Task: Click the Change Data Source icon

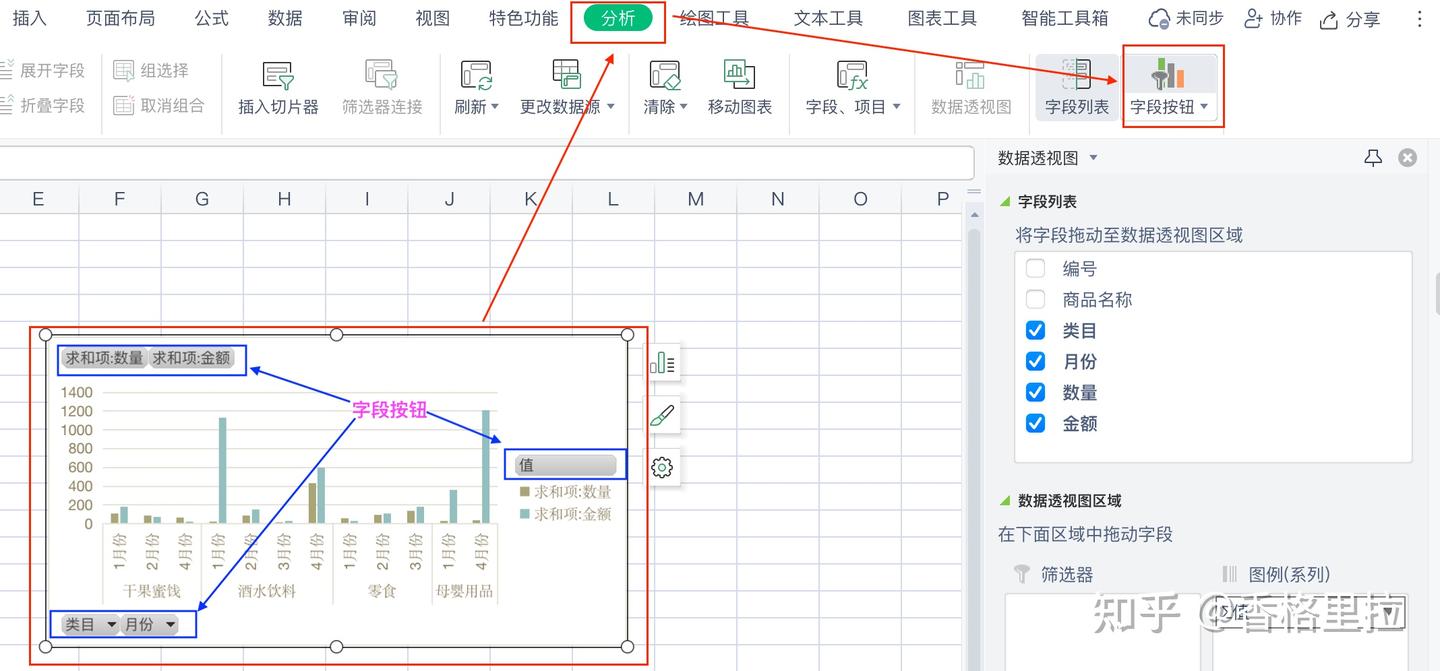Action: (567, 75)
